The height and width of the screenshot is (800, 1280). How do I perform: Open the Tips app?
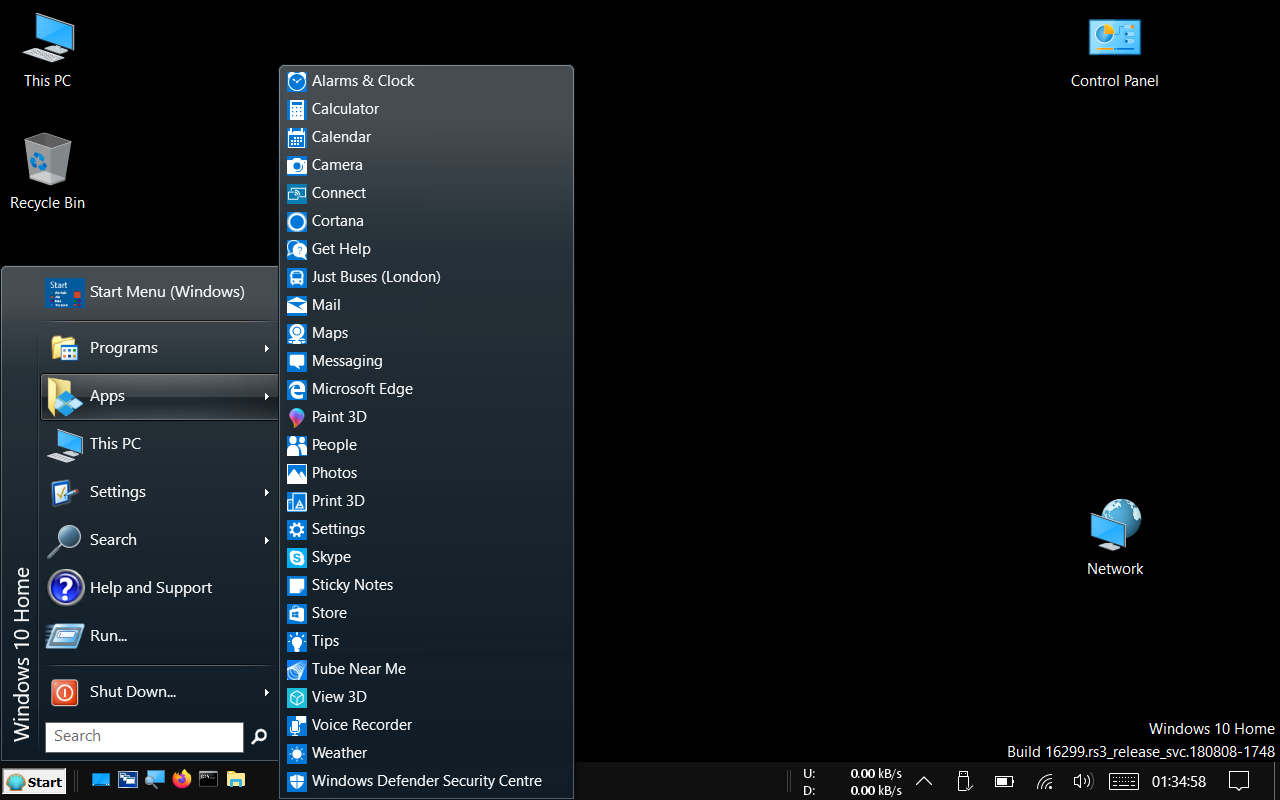pyautogui.click(x=426, y=641)
